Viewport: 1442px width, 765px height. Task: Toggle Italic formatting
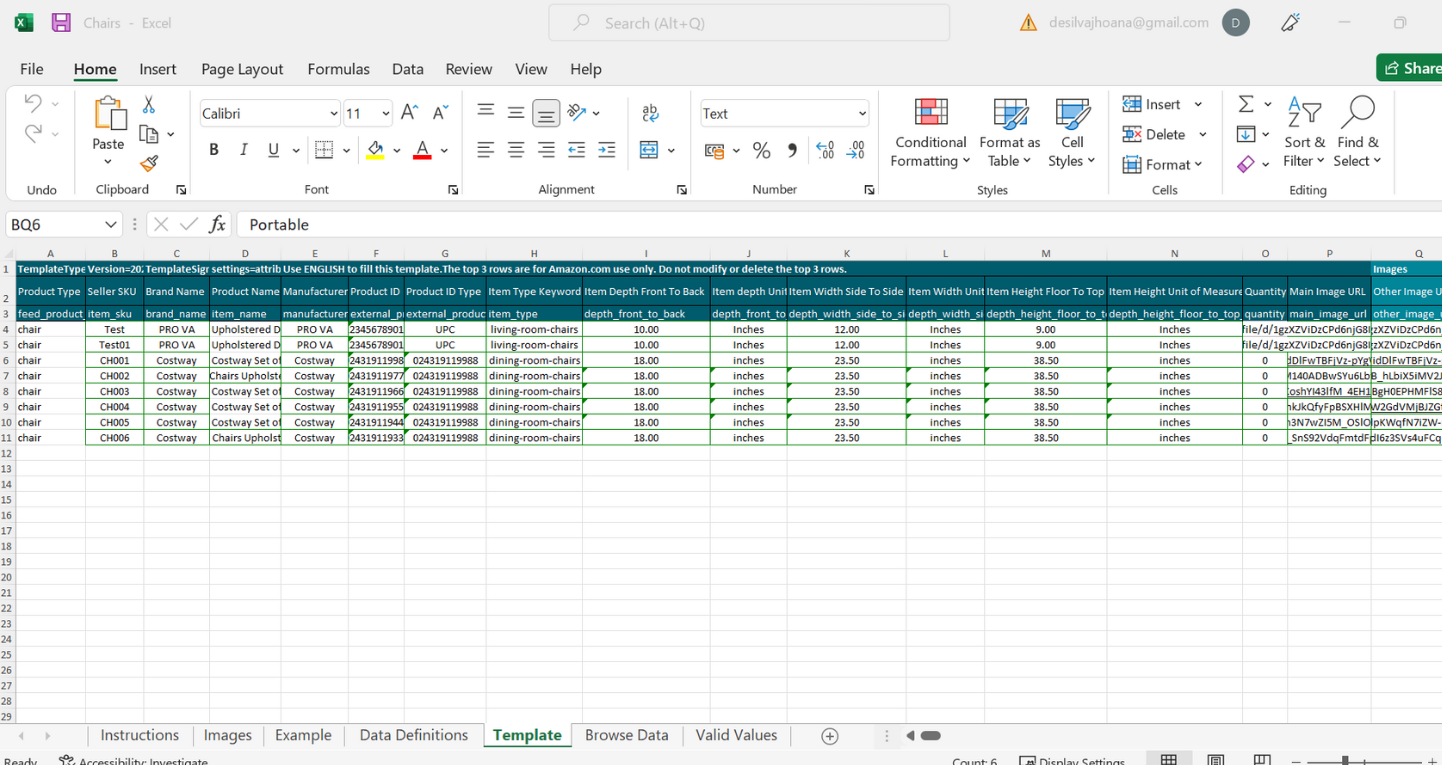point(243,150)
